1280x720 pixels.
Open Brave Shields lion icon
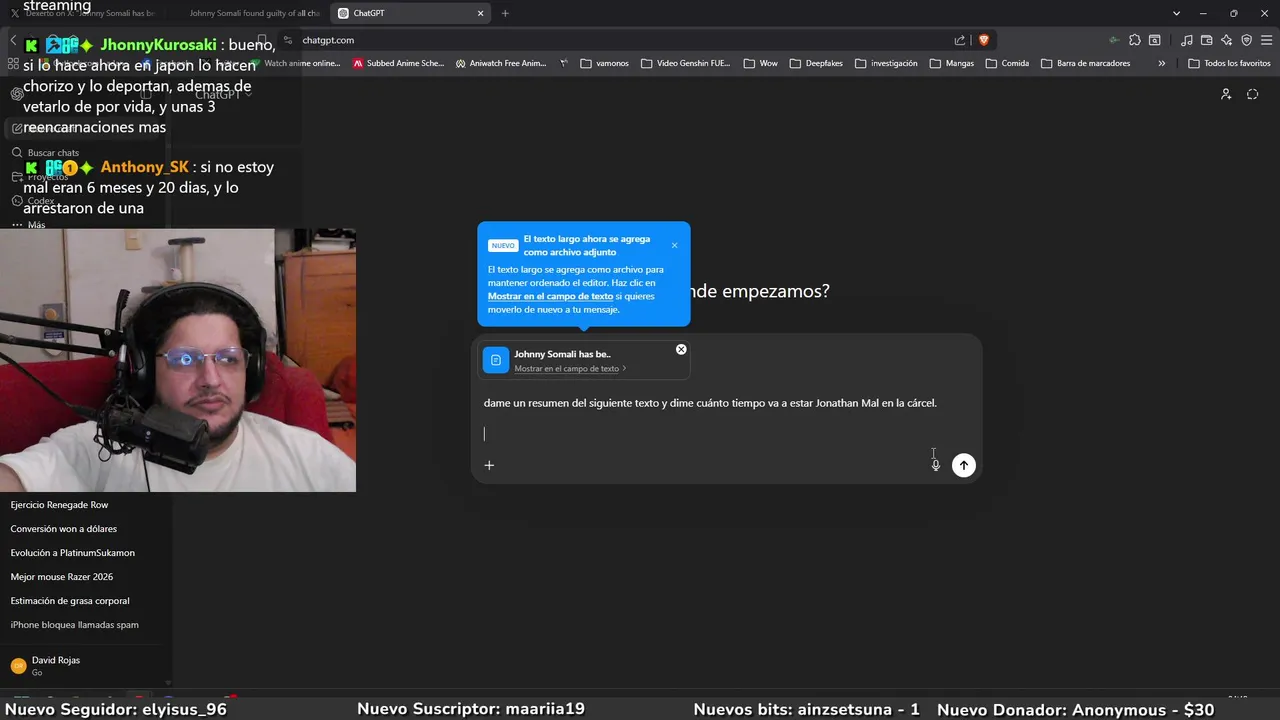[x=984, y=40]
